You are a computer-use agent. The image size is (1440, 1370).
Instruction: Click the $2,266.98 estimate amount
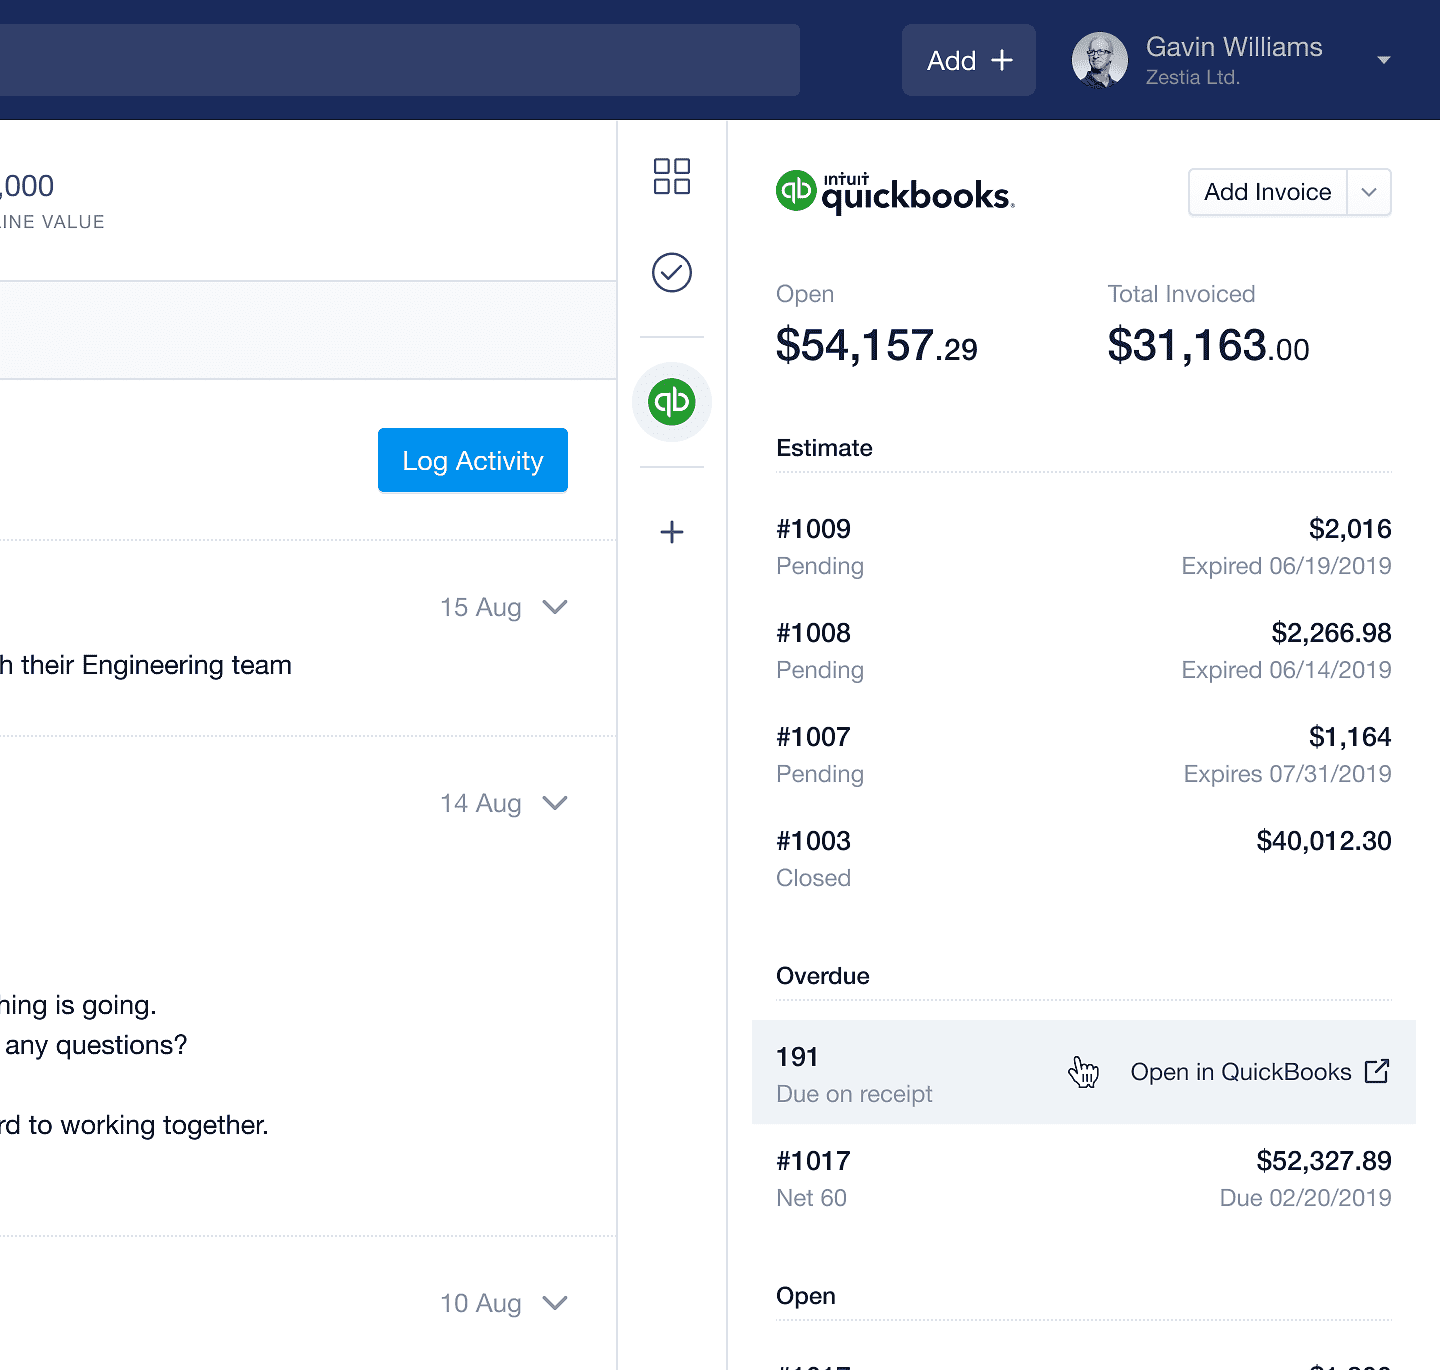click(x=1331, y=633)
